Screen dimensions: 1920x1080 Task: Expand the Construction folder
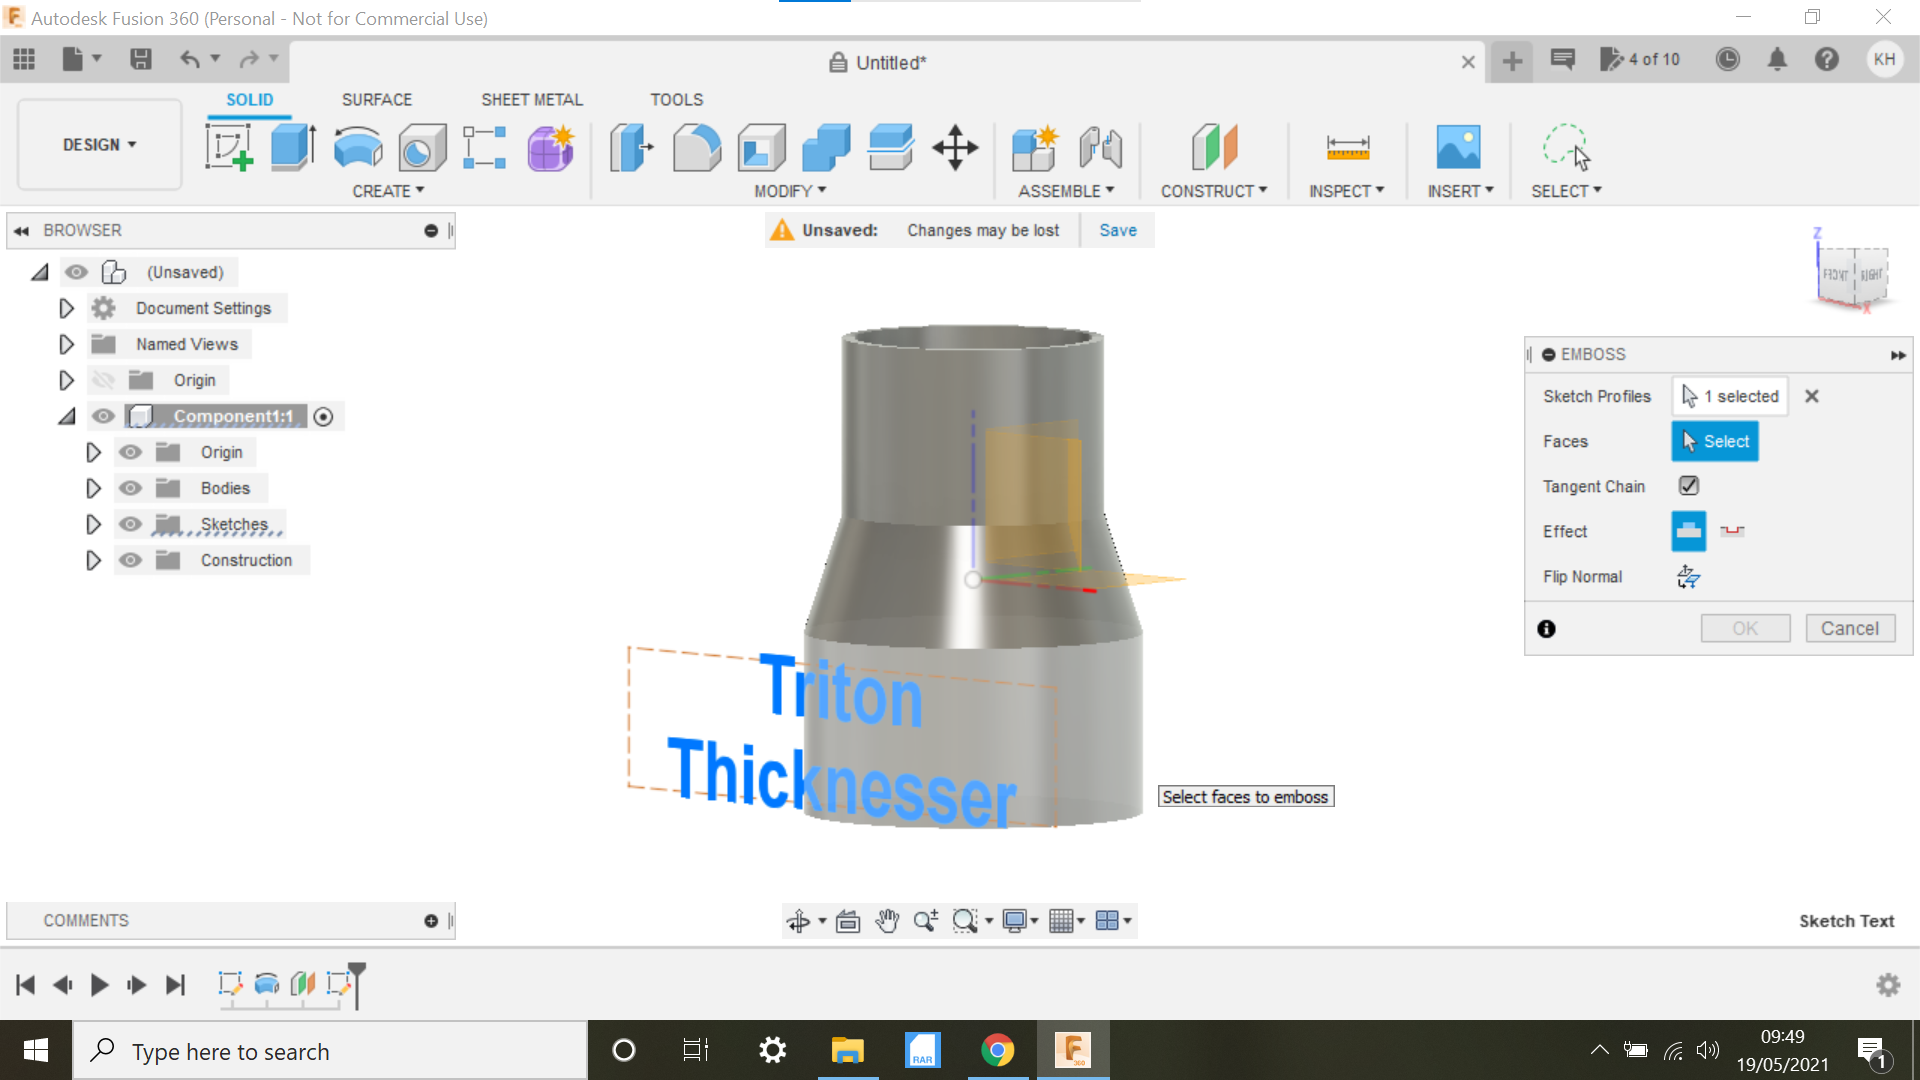click(x=93, y=560)
